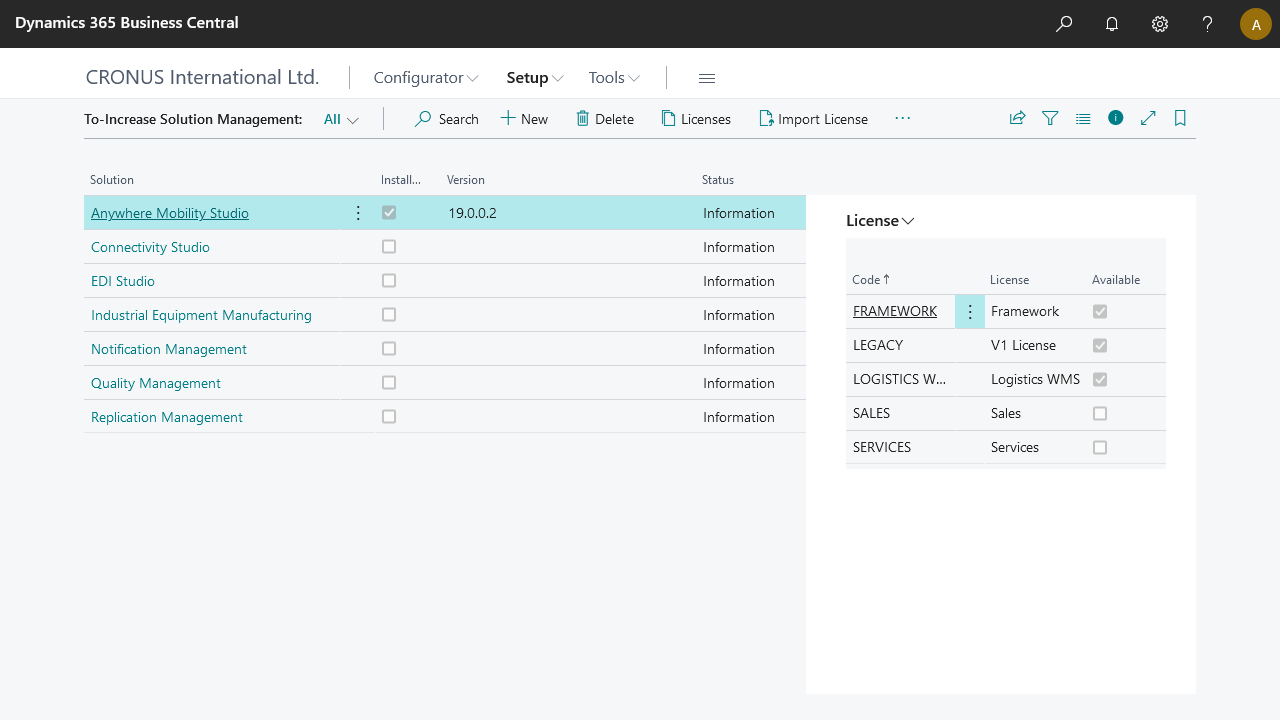The height and width of the screenshot is (720, 1280).
Task: Open the user account avatar A
Action: pyautogui.click(x=1256, y=24)
